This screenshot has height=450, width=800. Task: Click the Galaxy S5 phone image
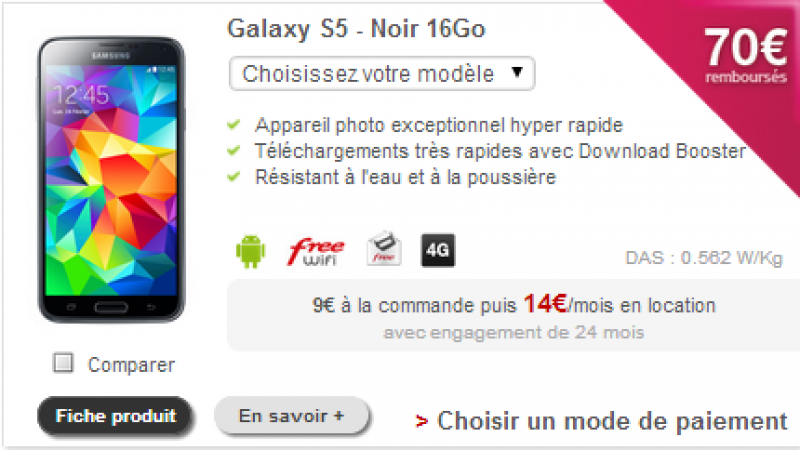[112, 180]
